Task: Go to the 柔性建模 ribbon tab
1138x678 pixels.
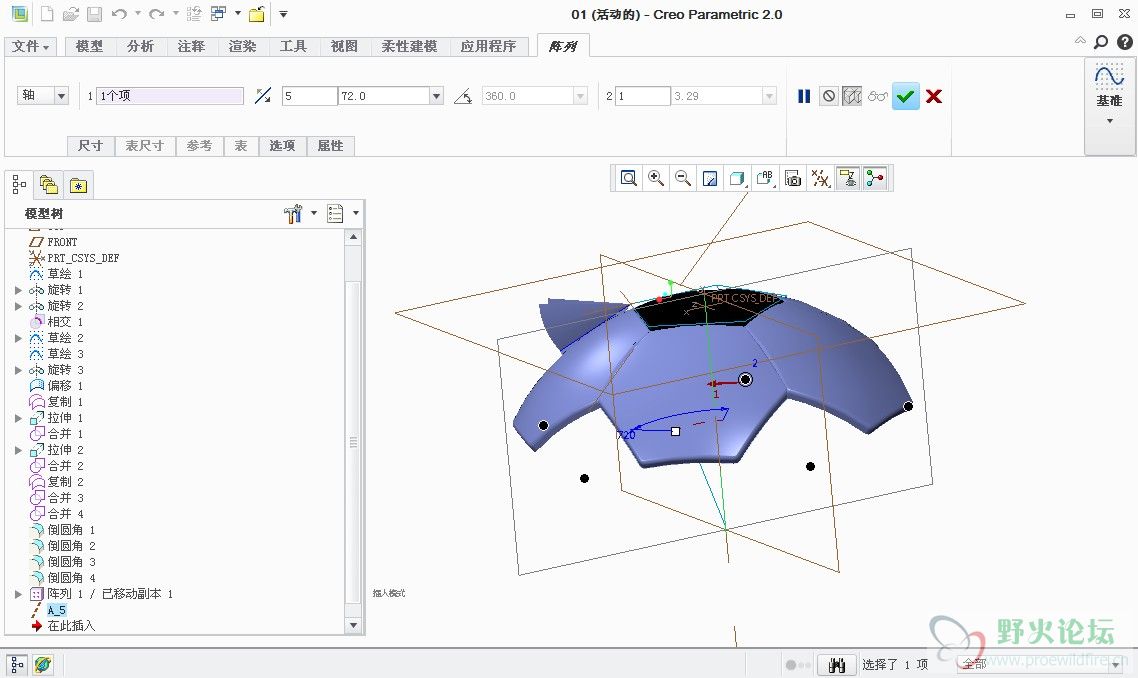Action: point(409,46)
